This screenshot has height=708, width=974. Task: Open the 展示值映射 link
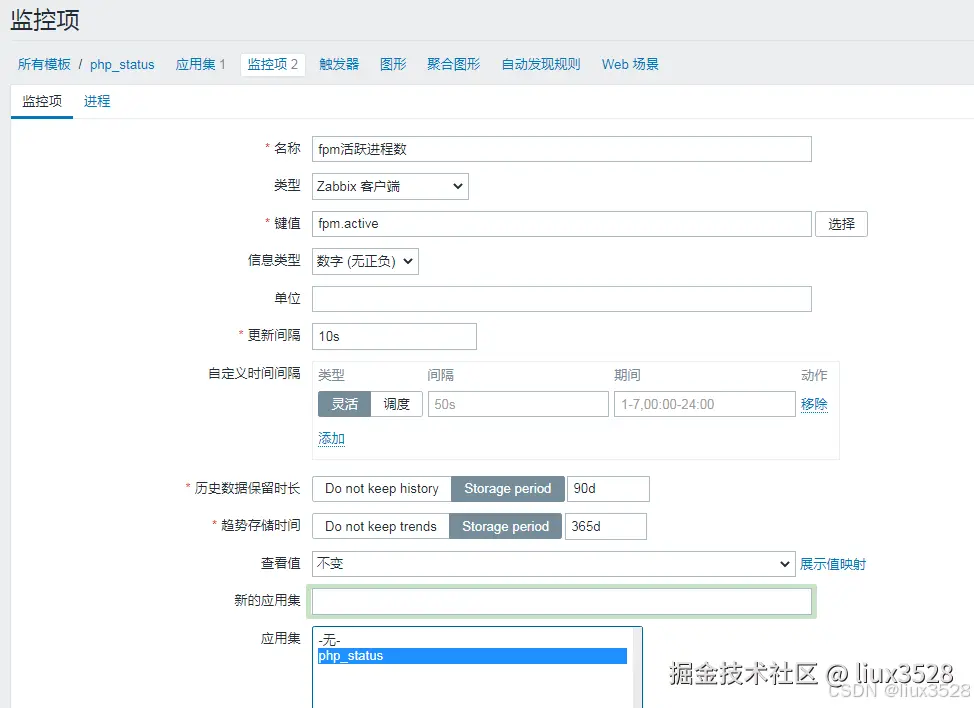[832, 564]
